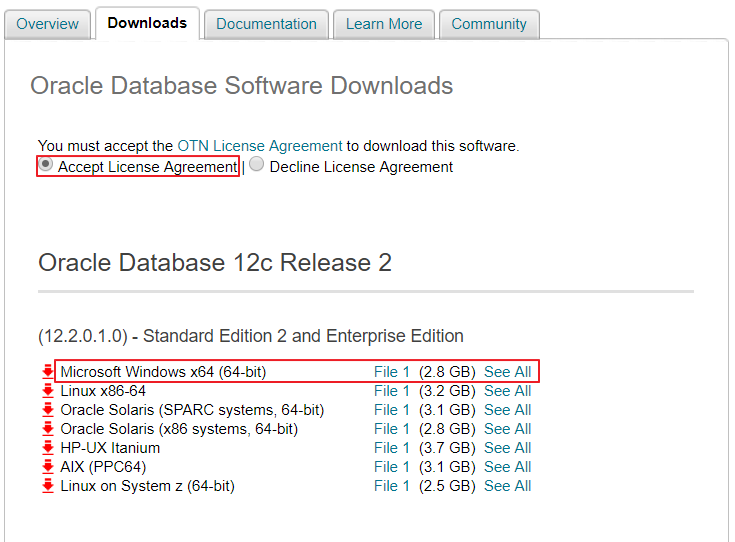Screen dimensions: 735x542
Task: Click the download arrow beside AIX (PPC64)
Action: 48,467
